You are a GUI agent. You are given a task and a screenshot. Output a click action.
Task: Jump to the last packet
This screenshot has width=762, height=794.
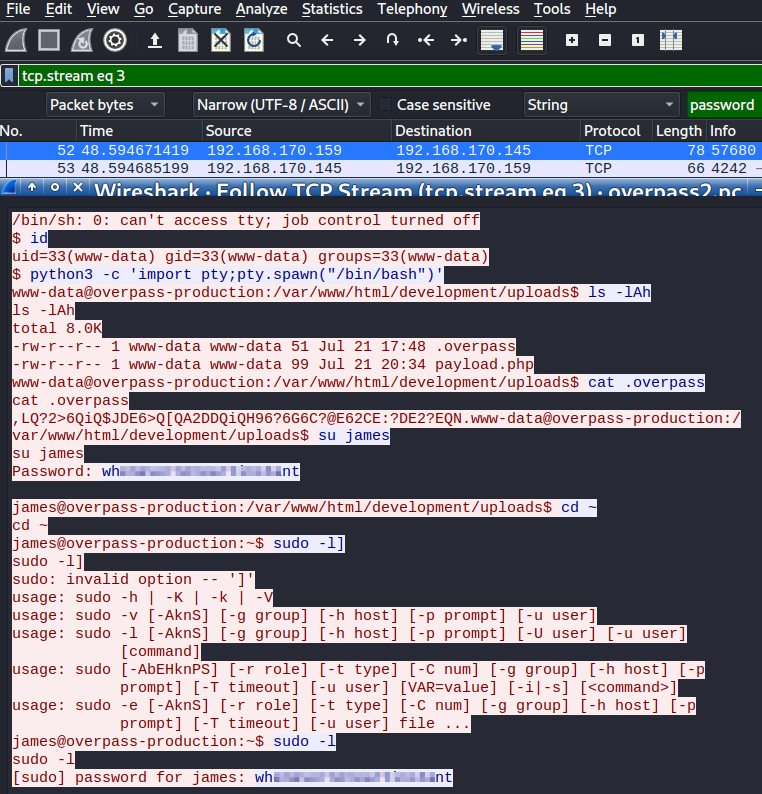coord(459,40)
